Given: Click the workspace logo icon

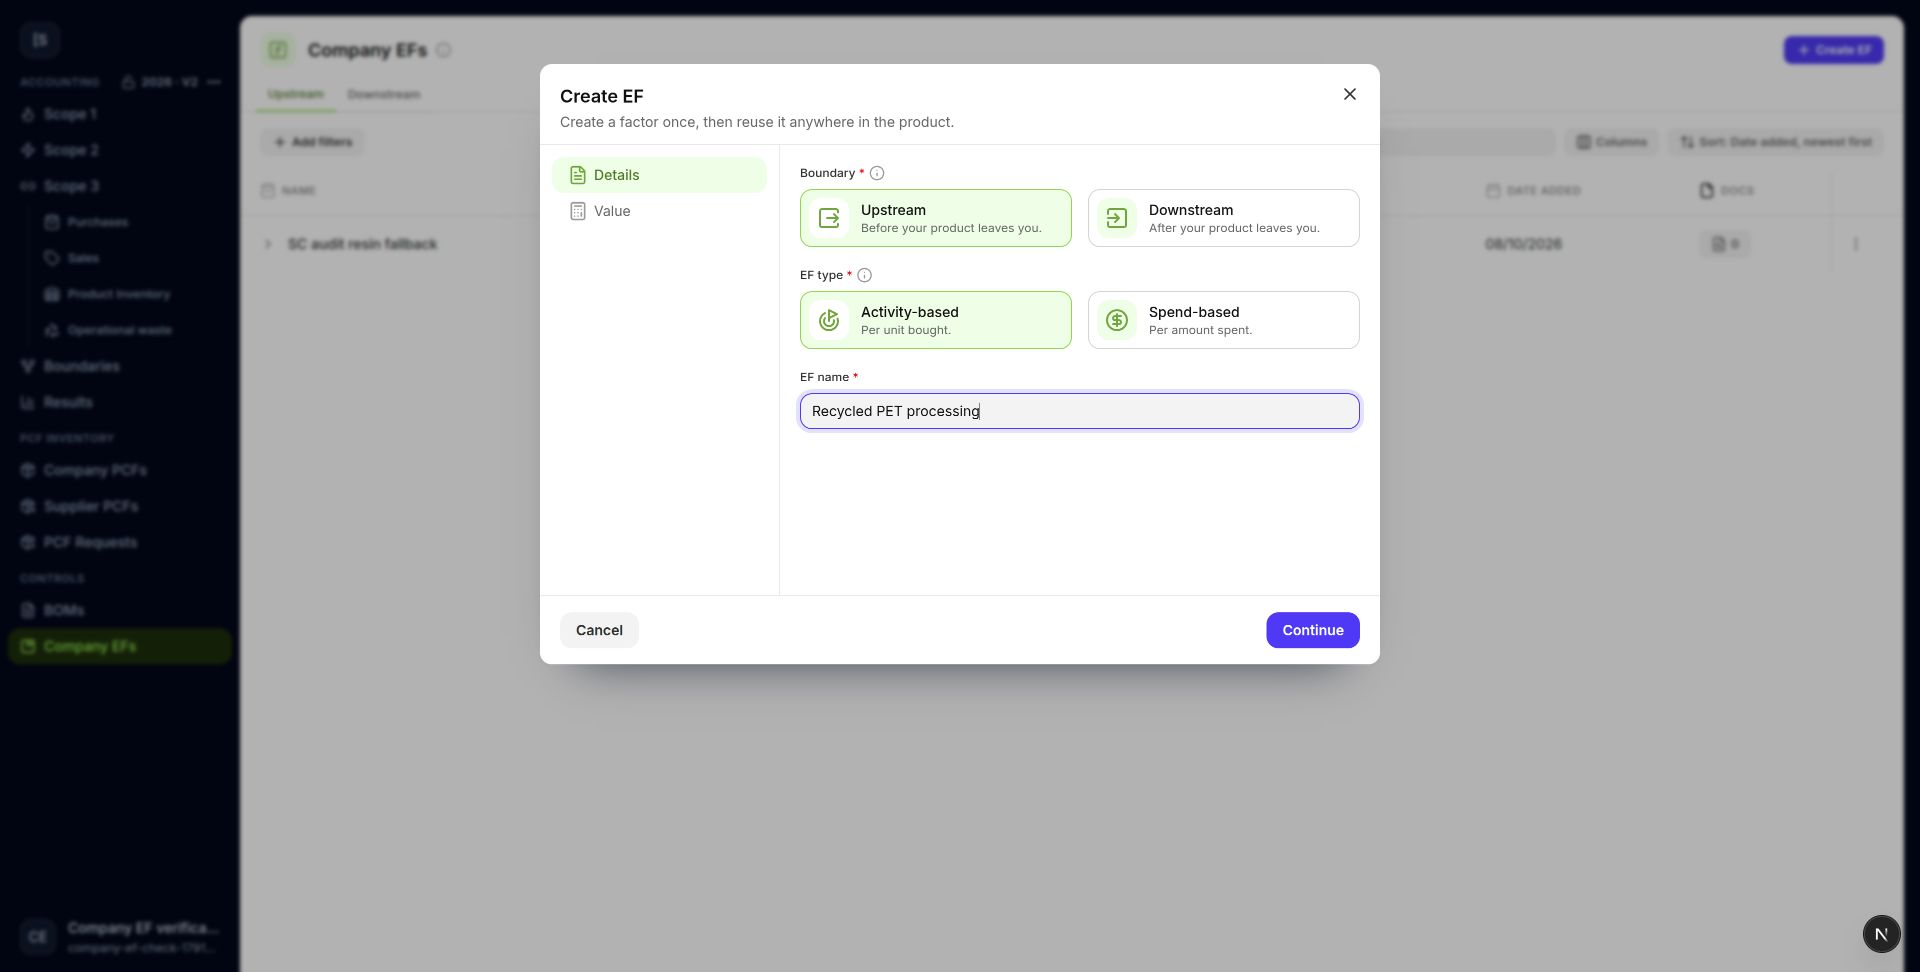Looking at the screenshot, I should coord(40,40).
